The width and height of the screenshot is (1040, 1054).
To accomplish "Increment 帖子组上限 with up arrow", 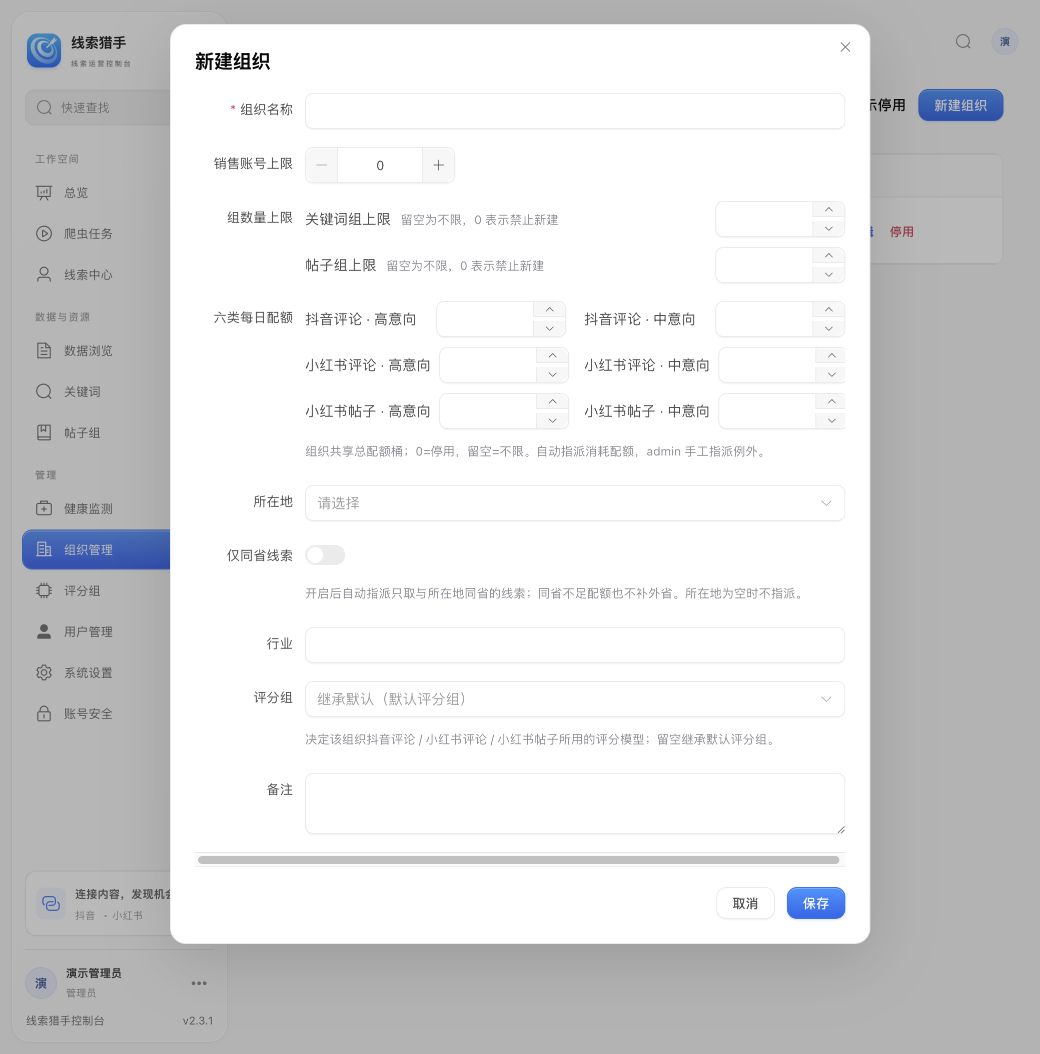I will click(x=828, y=255).
